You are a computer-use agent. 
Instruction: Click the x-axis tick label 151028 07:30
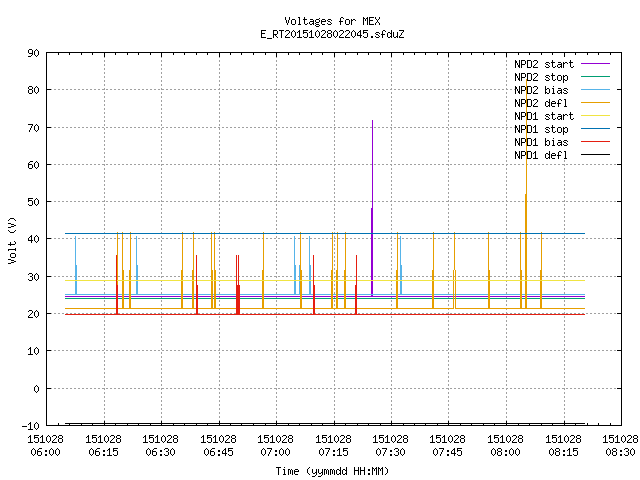tap(391, 446)
